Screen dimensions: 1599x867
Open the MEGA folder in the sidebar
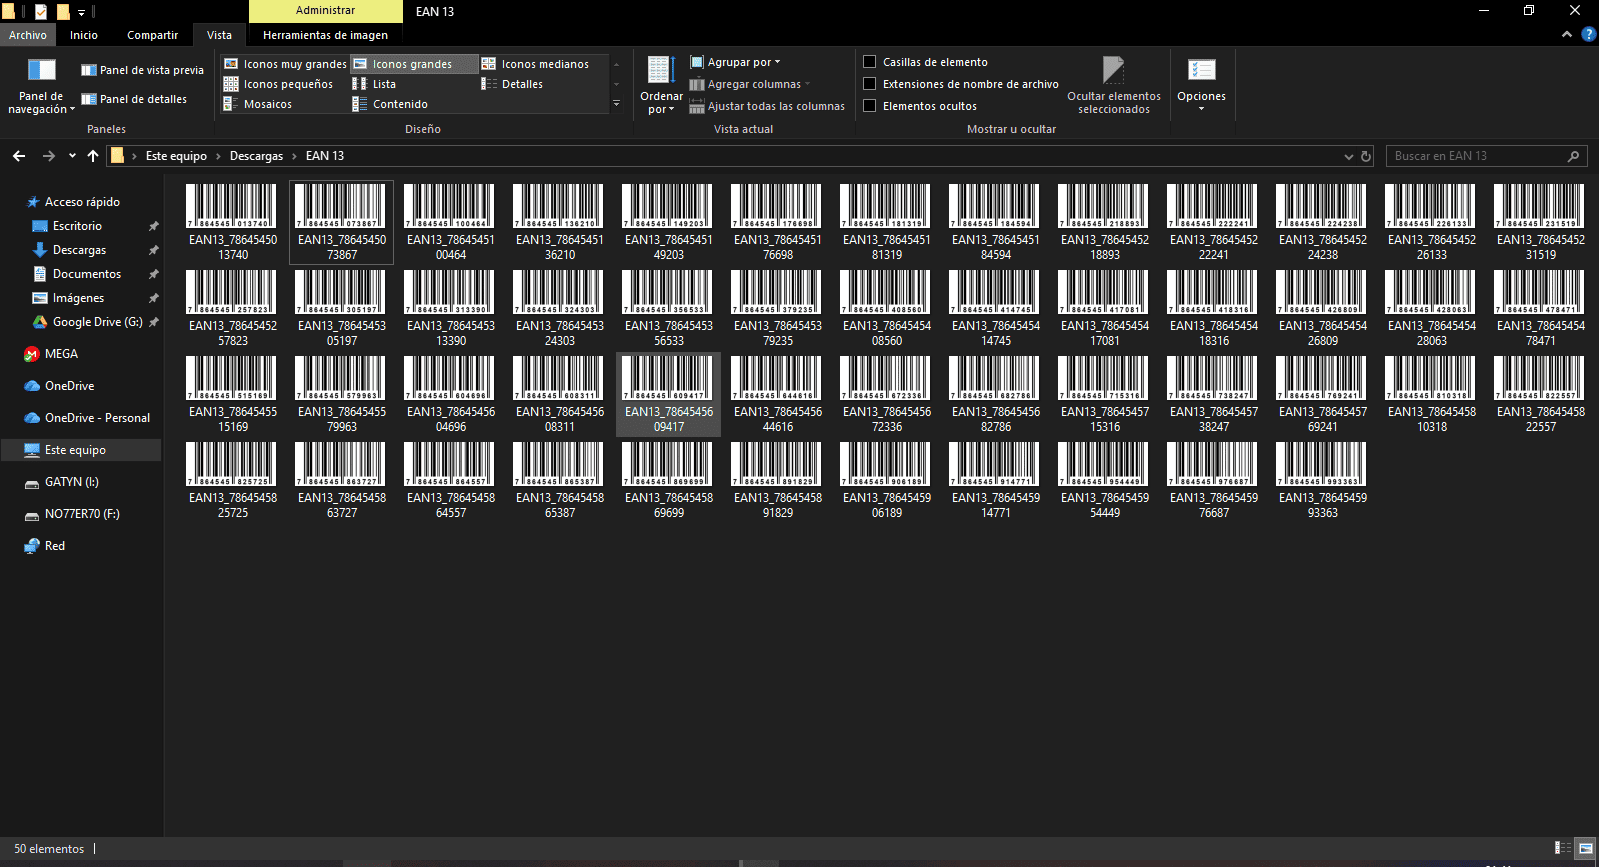point(61,354)
